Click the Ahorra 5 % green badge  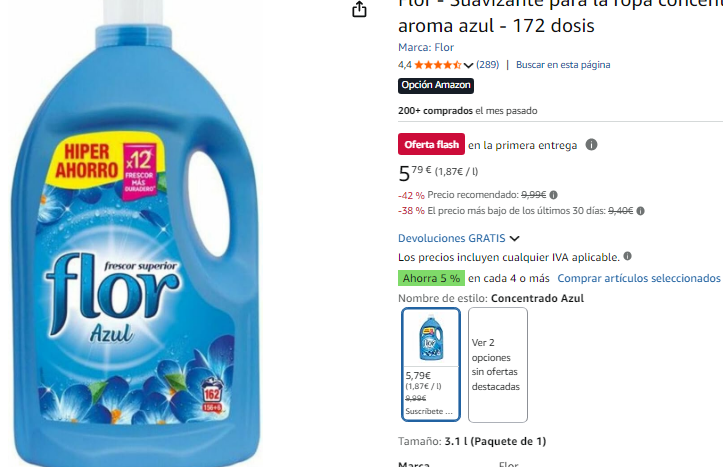[431, 278]
